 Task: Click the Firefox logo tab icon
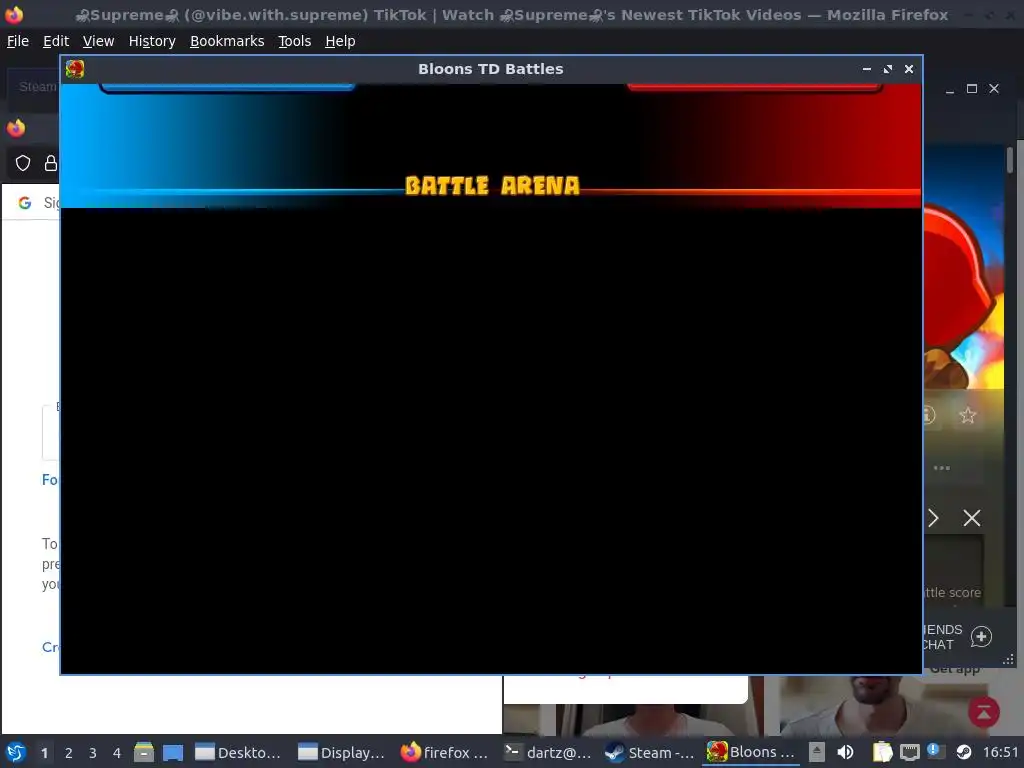[16, 128]
